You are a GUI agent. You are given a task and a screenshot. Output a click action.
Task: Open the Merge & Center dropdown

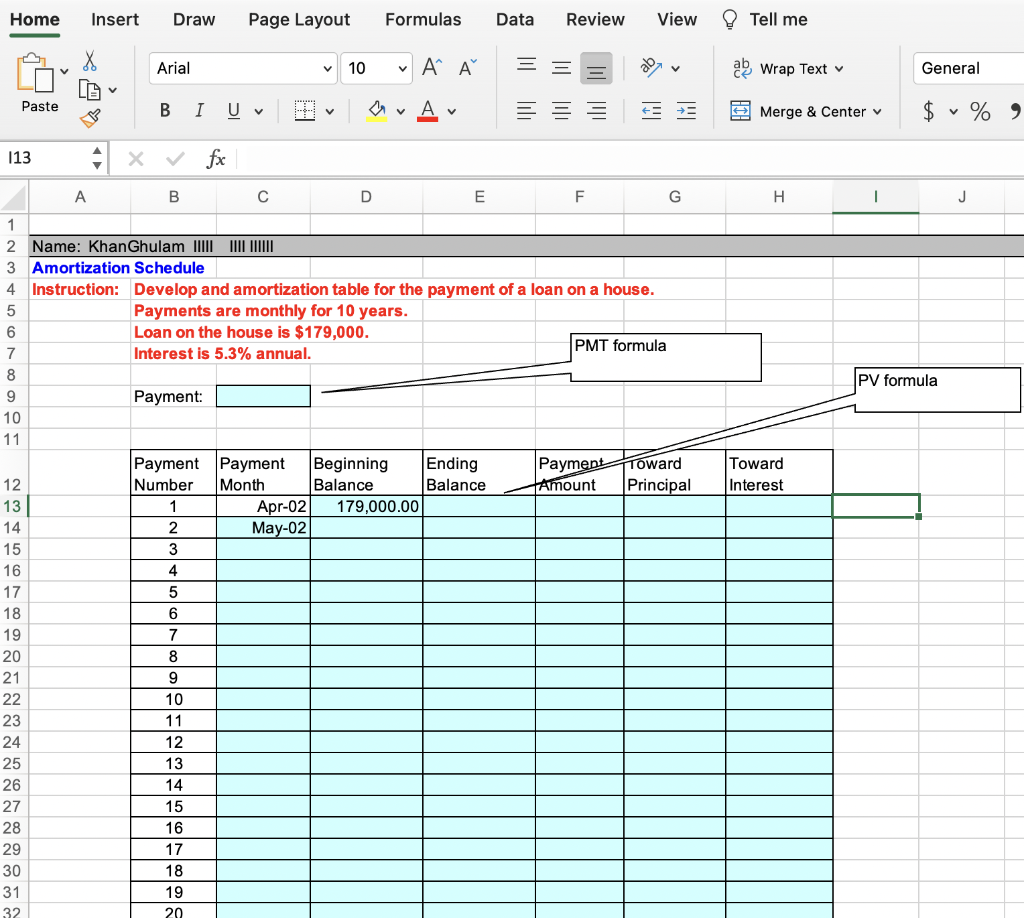[x=877, y=111]
